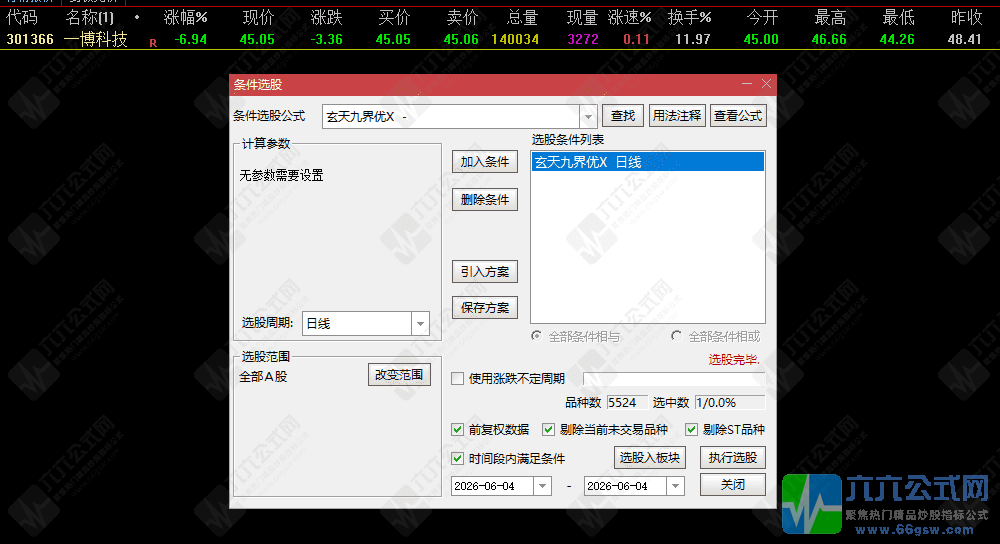This screenshot has height=544, width=1000.
Task: Click 换手 value 11.97
Action: pos(693,40)
